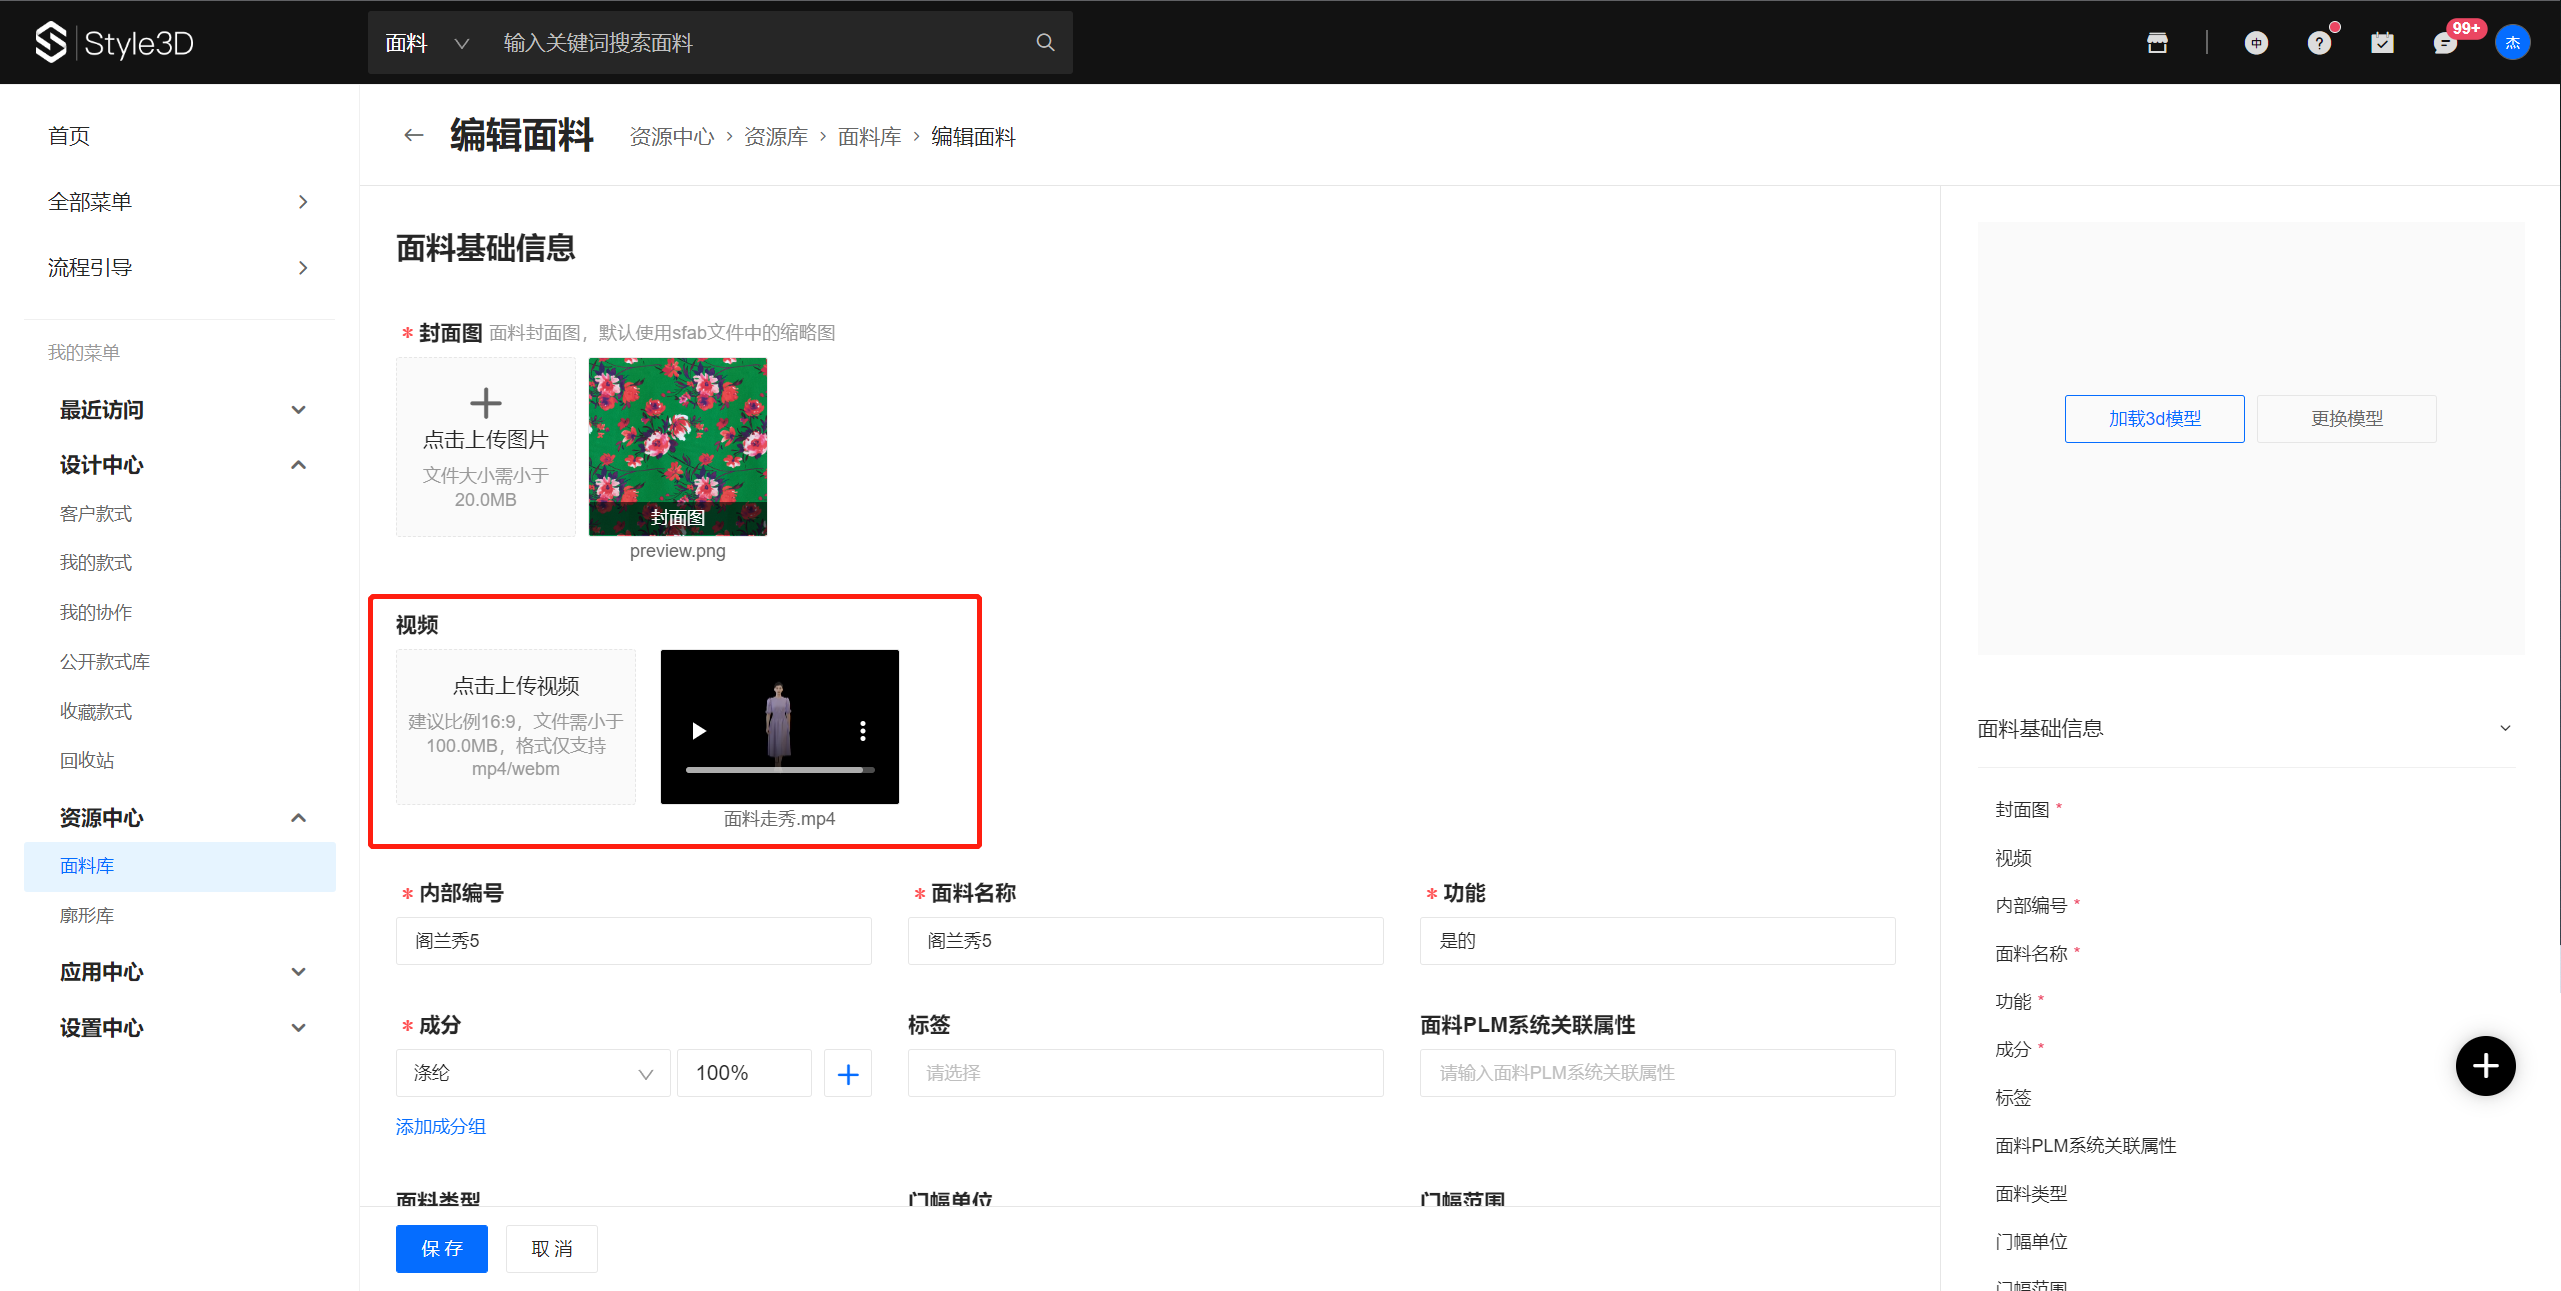Jump to 内部编号 anchor in right panel
Screen dimensions: 2561x1291
[x=2031, y=906]
